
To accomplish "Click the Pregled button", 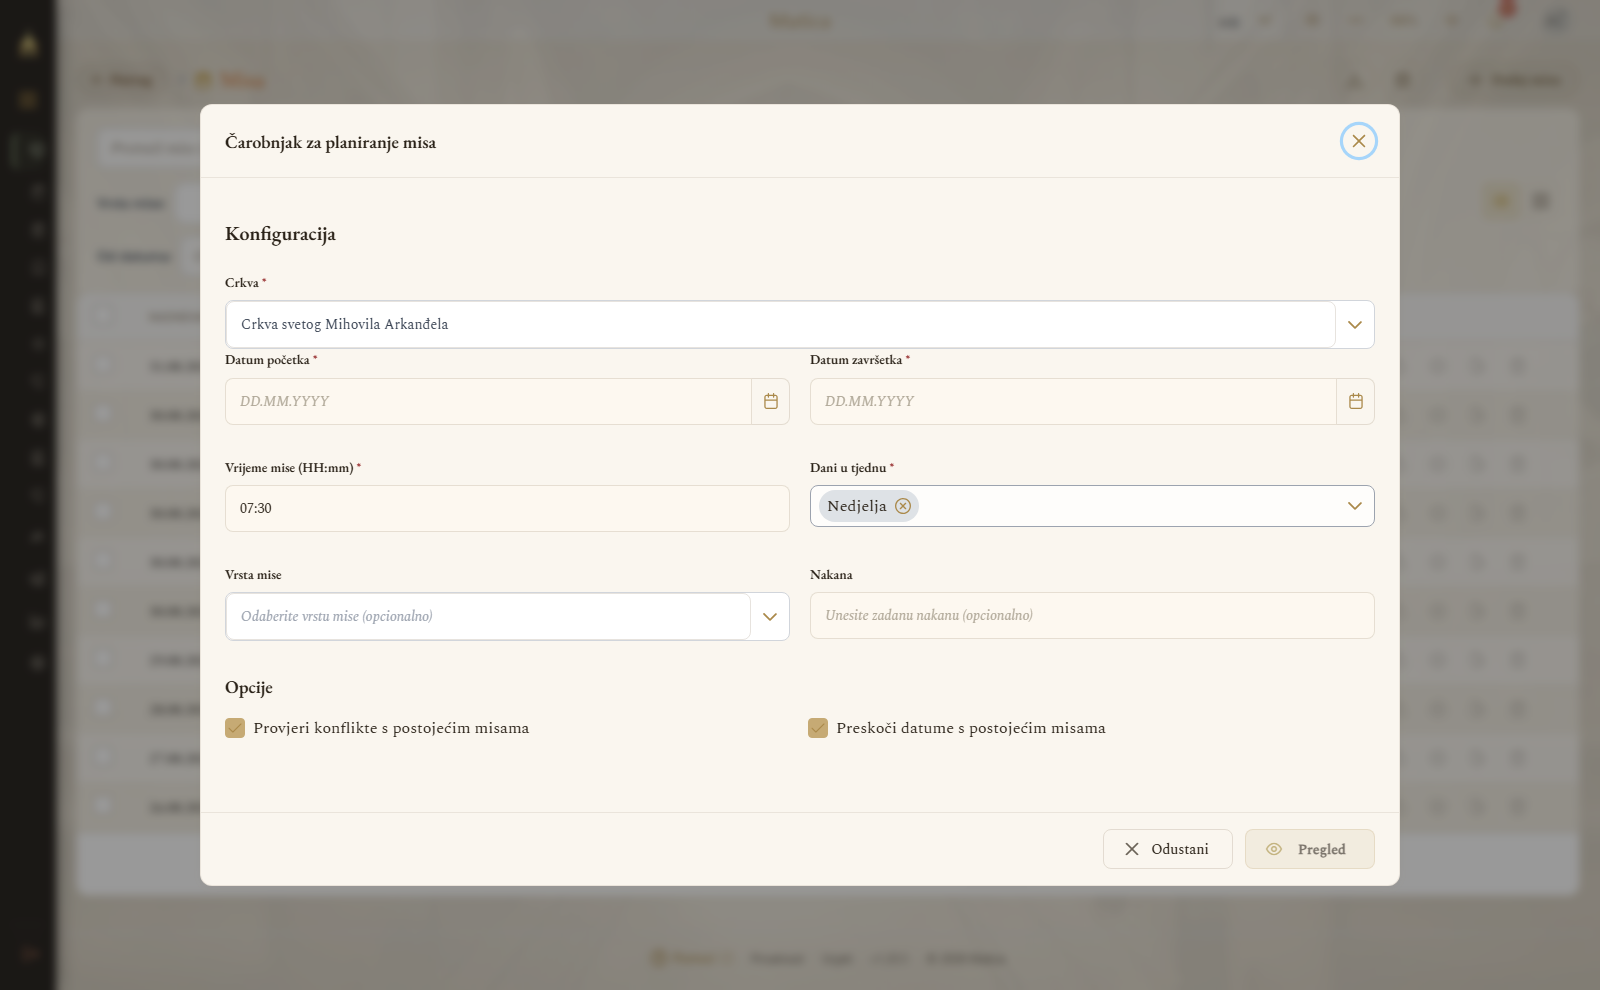I will (x=1309, y=849).
